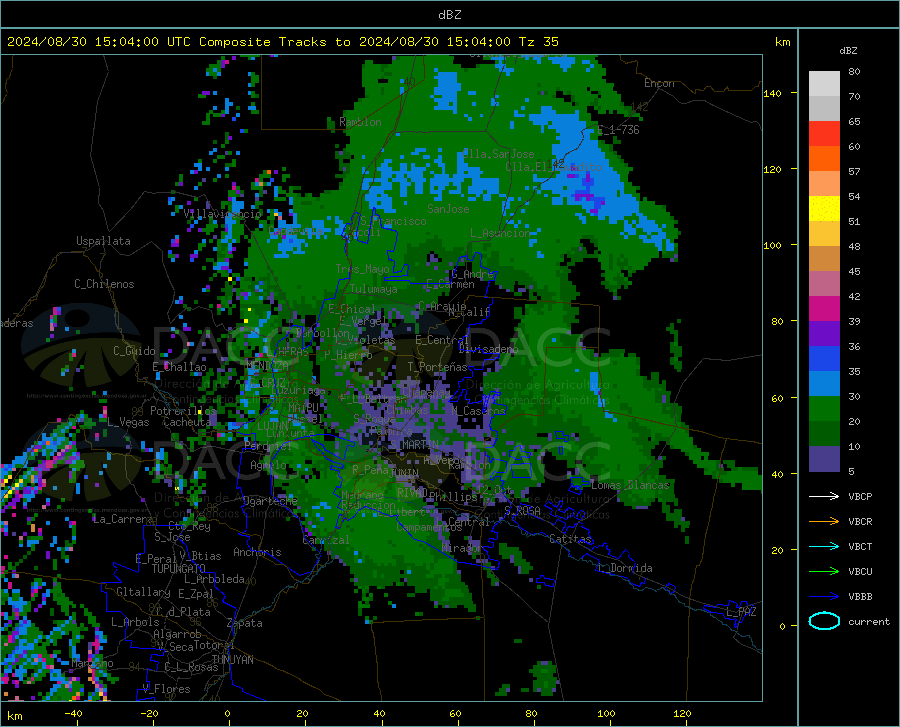Click the Tulumaya map label

tap(374, 289)
